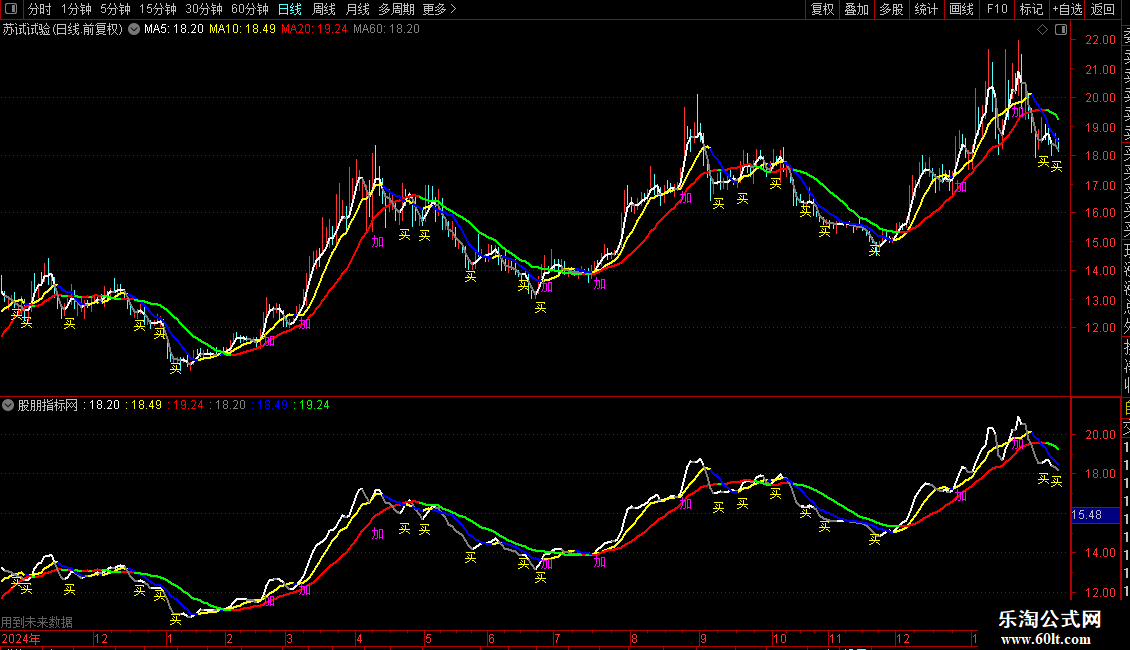Toggle the left side panel icon
Image resolution: width=1130 pixels, height=650 pixels.
(11, 9)
